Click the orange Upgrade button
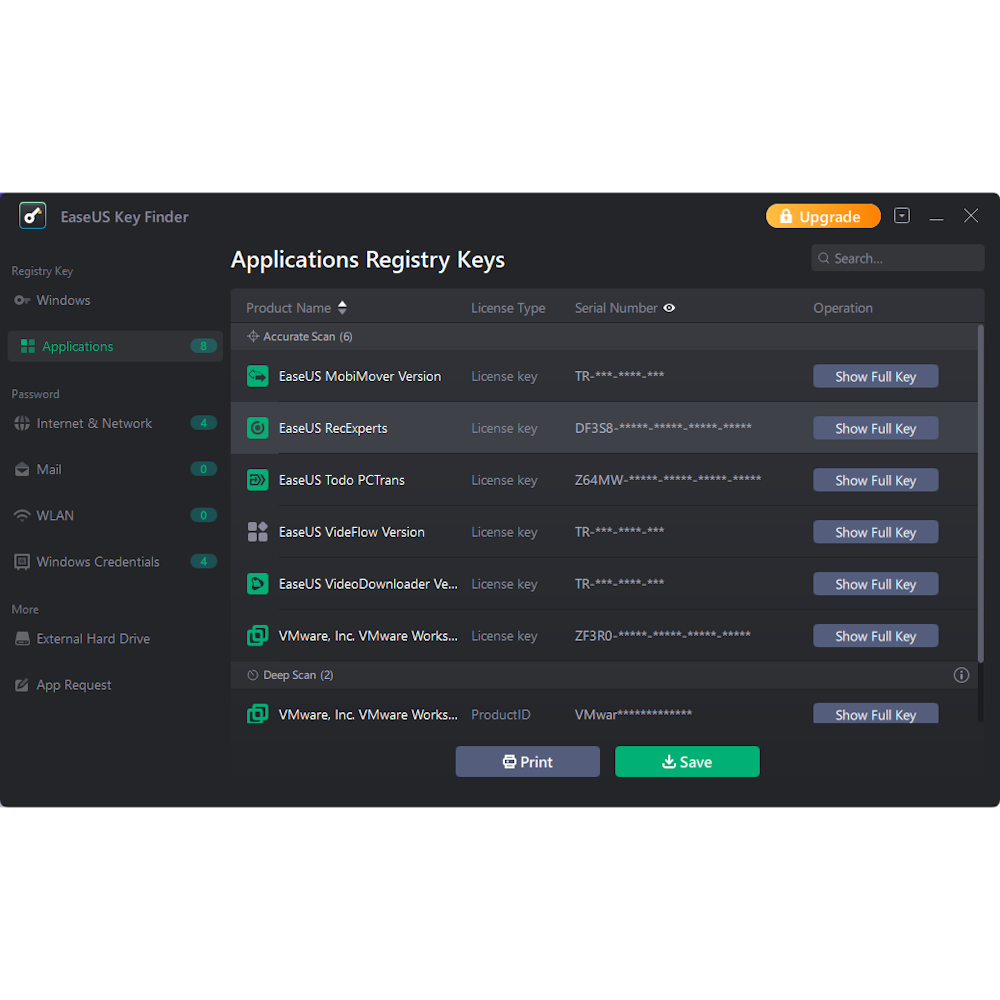Viewport: 1000px width, 1000px height. click(822, 217)
